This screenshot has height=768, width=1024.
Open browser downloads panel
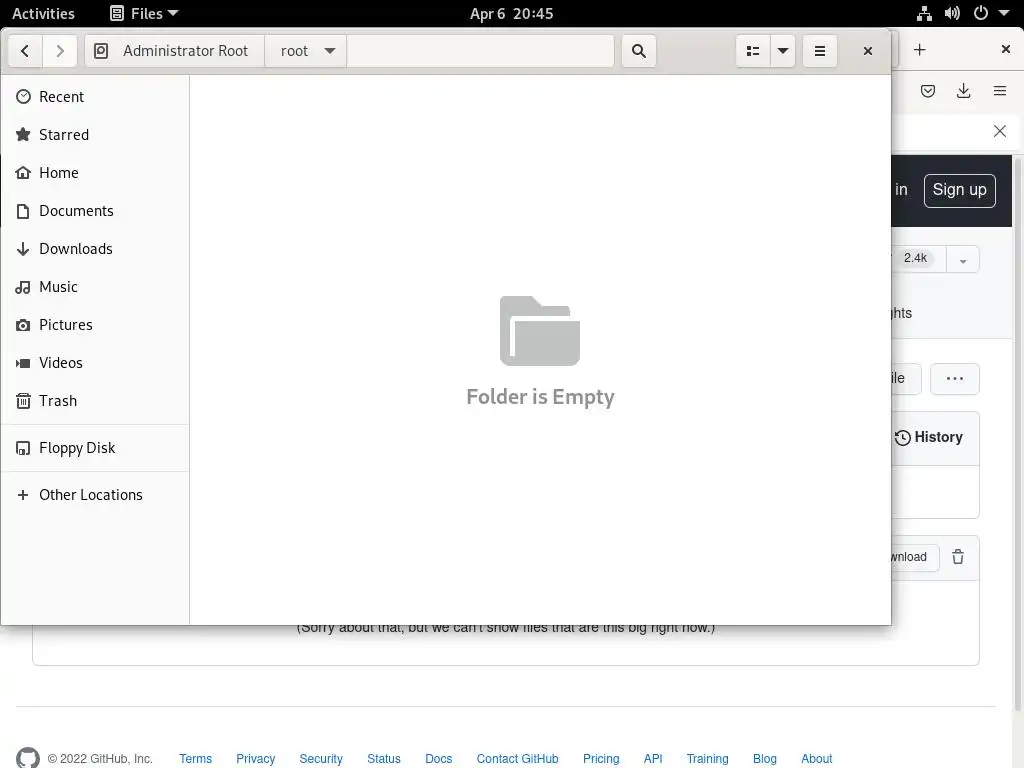[963, 91]
